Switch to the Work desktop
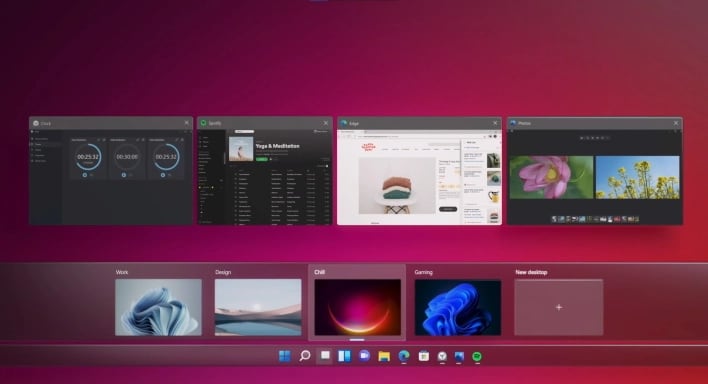The width and height of the screenshot is (708, 384). [x=158, y=307]
